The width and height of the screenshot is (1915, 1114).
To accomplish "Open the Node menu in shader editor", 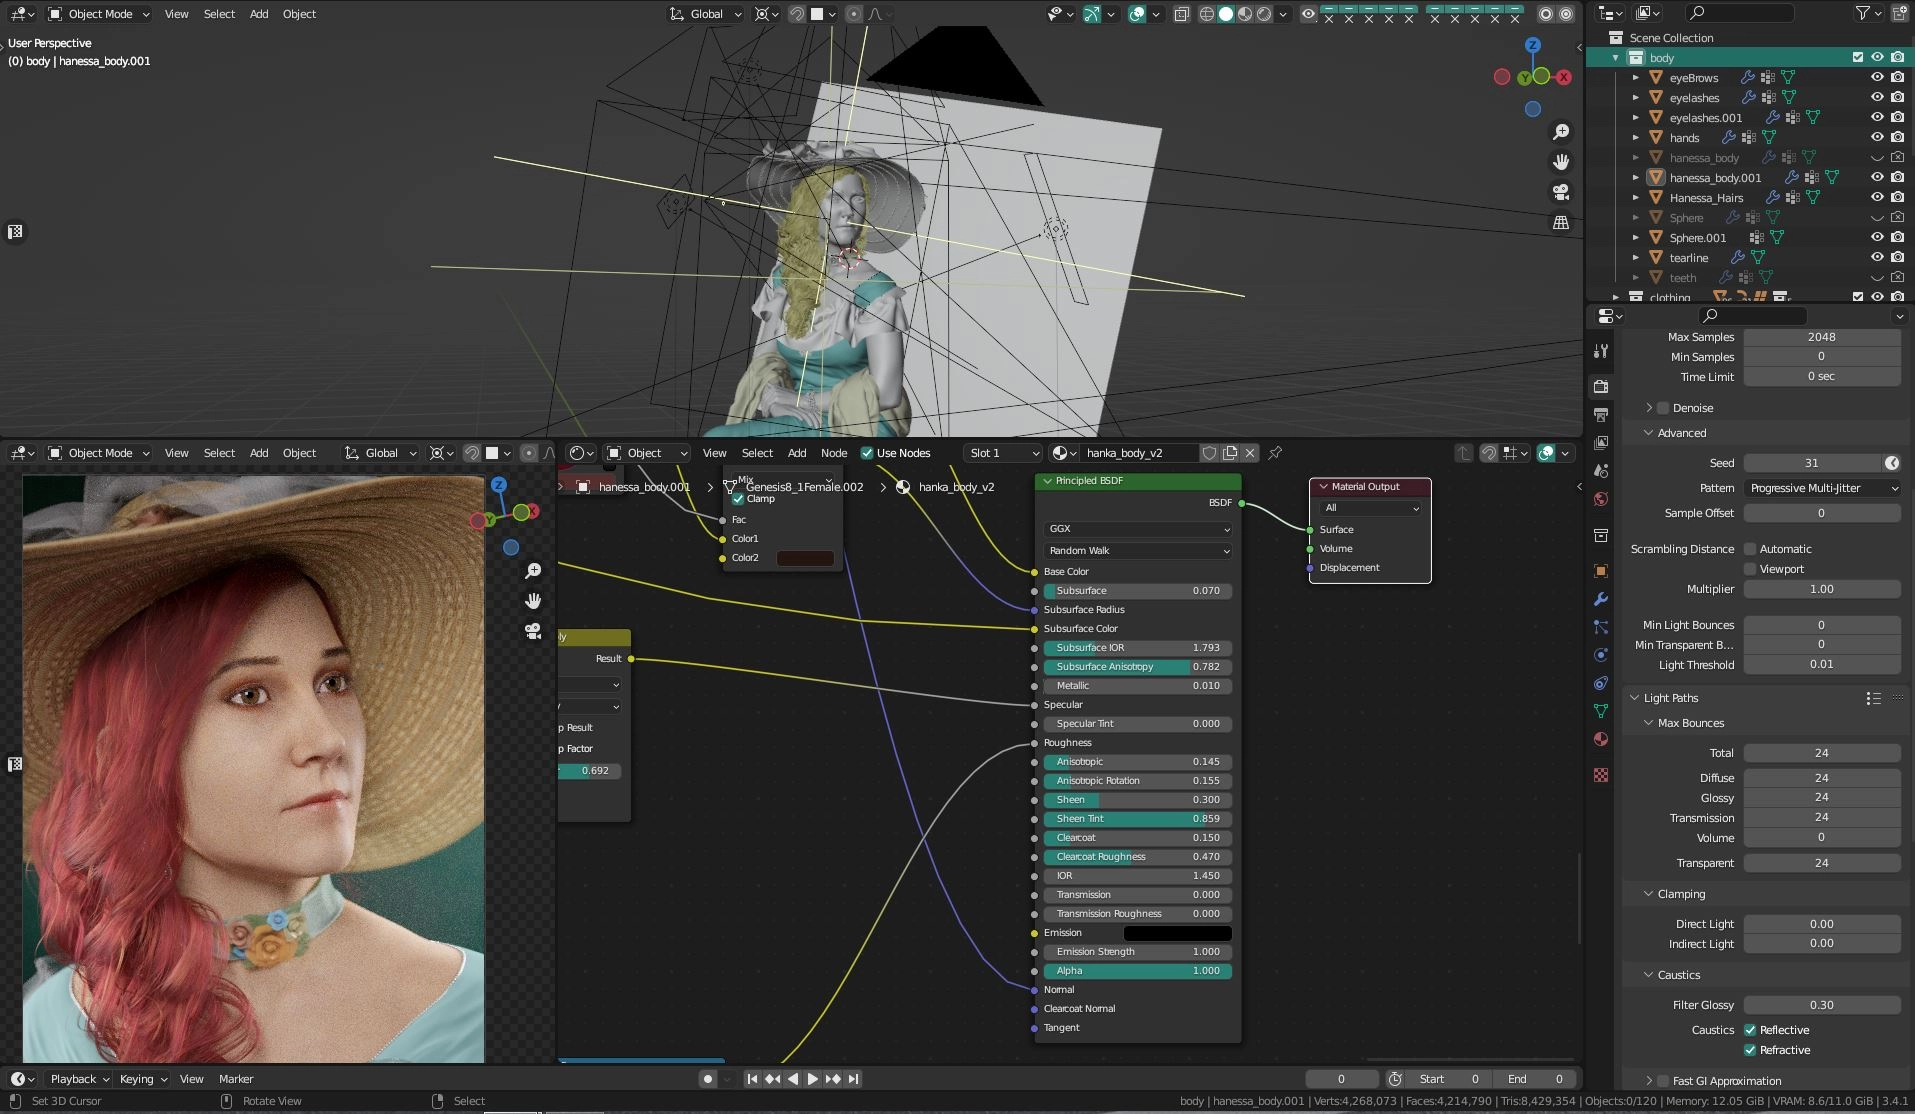I will pyautogui.click(x=833, y=453).
